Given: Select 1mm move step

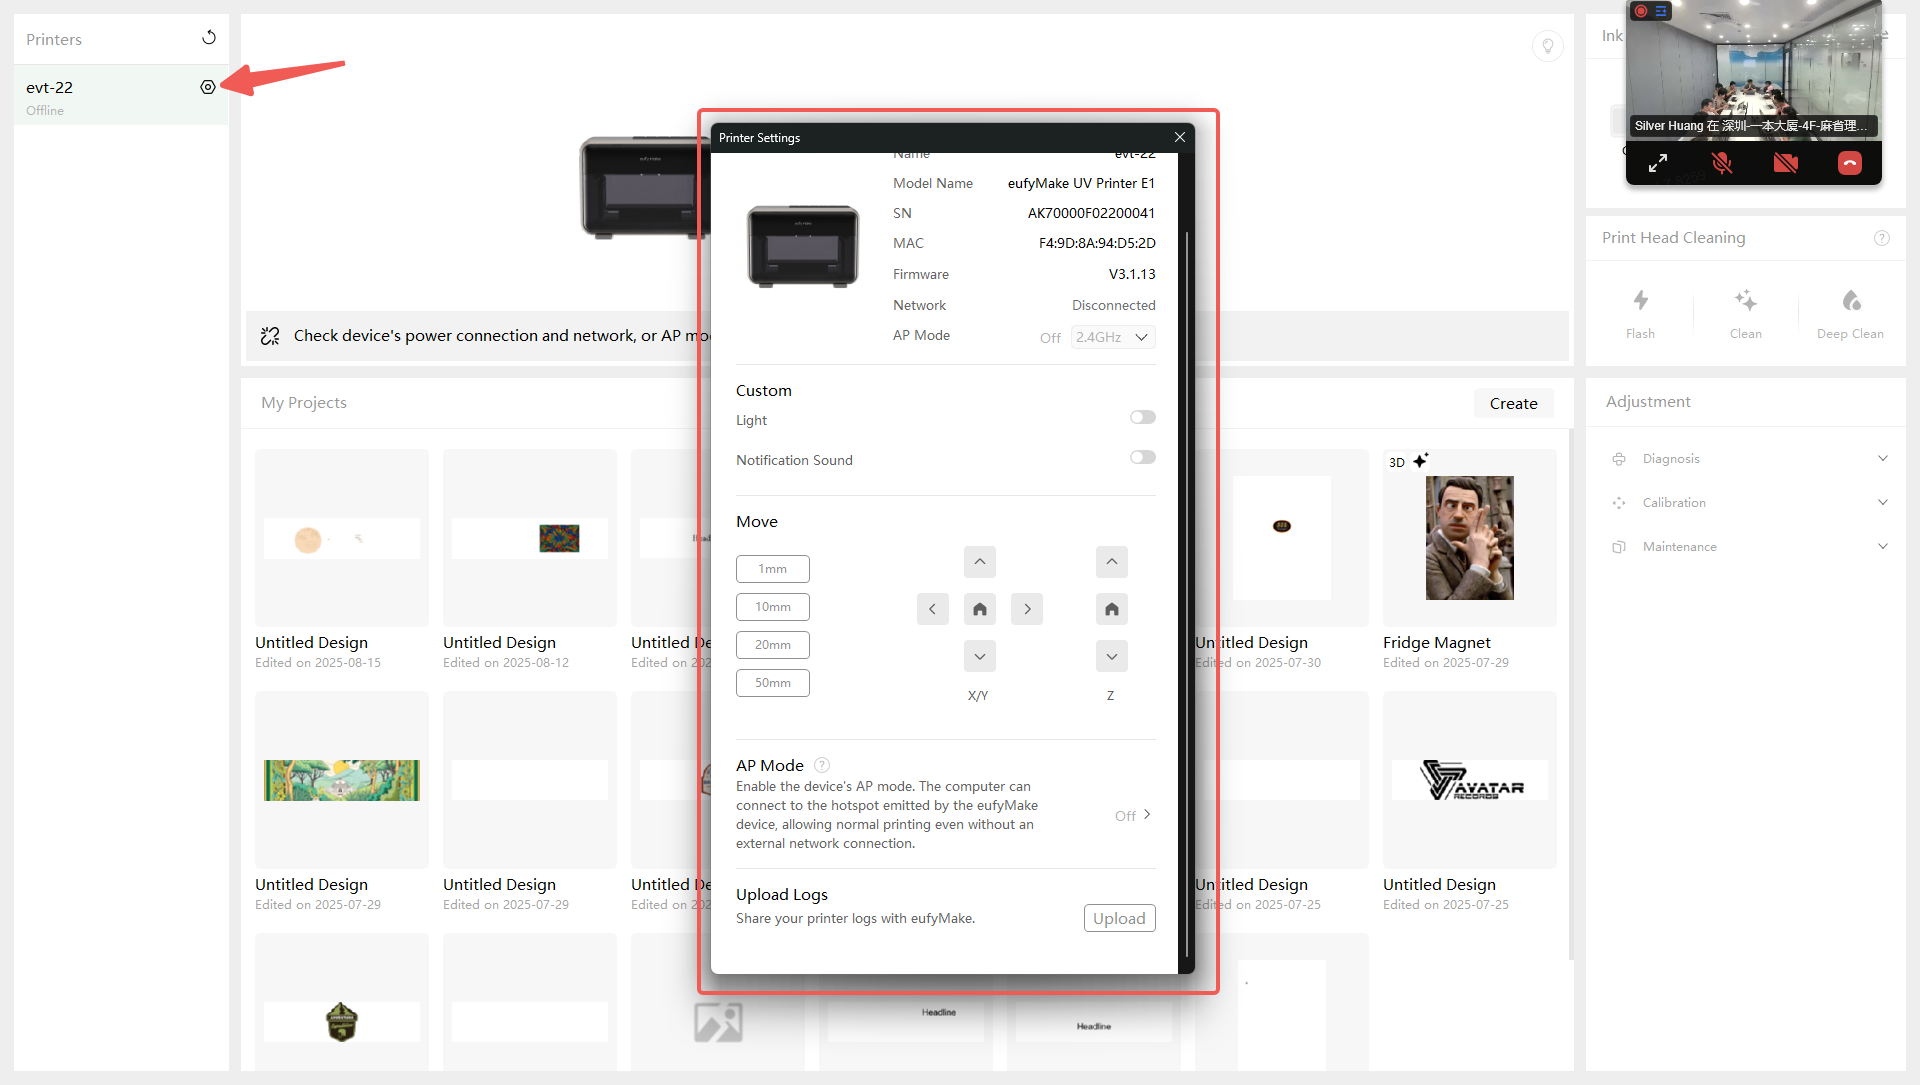Looking at the screenshot, I should tap(773, 569).
